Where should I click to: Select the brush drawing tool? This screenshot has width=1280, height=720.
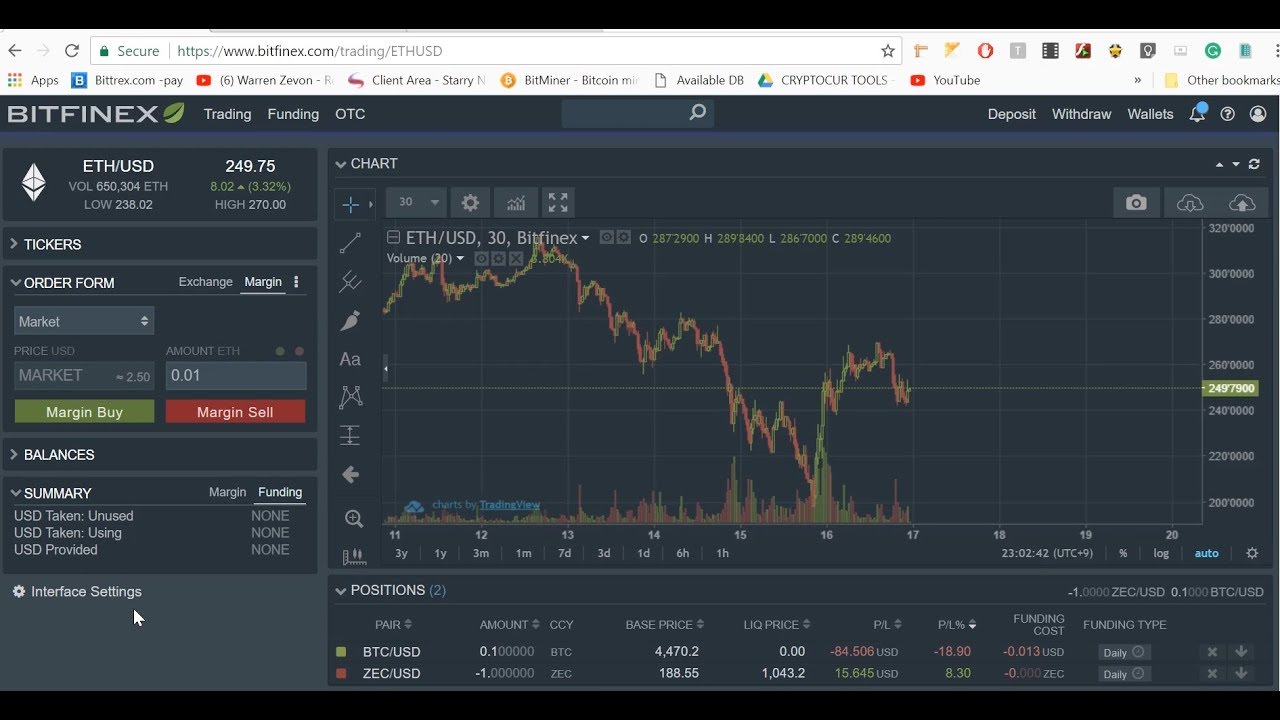(350, 321)
